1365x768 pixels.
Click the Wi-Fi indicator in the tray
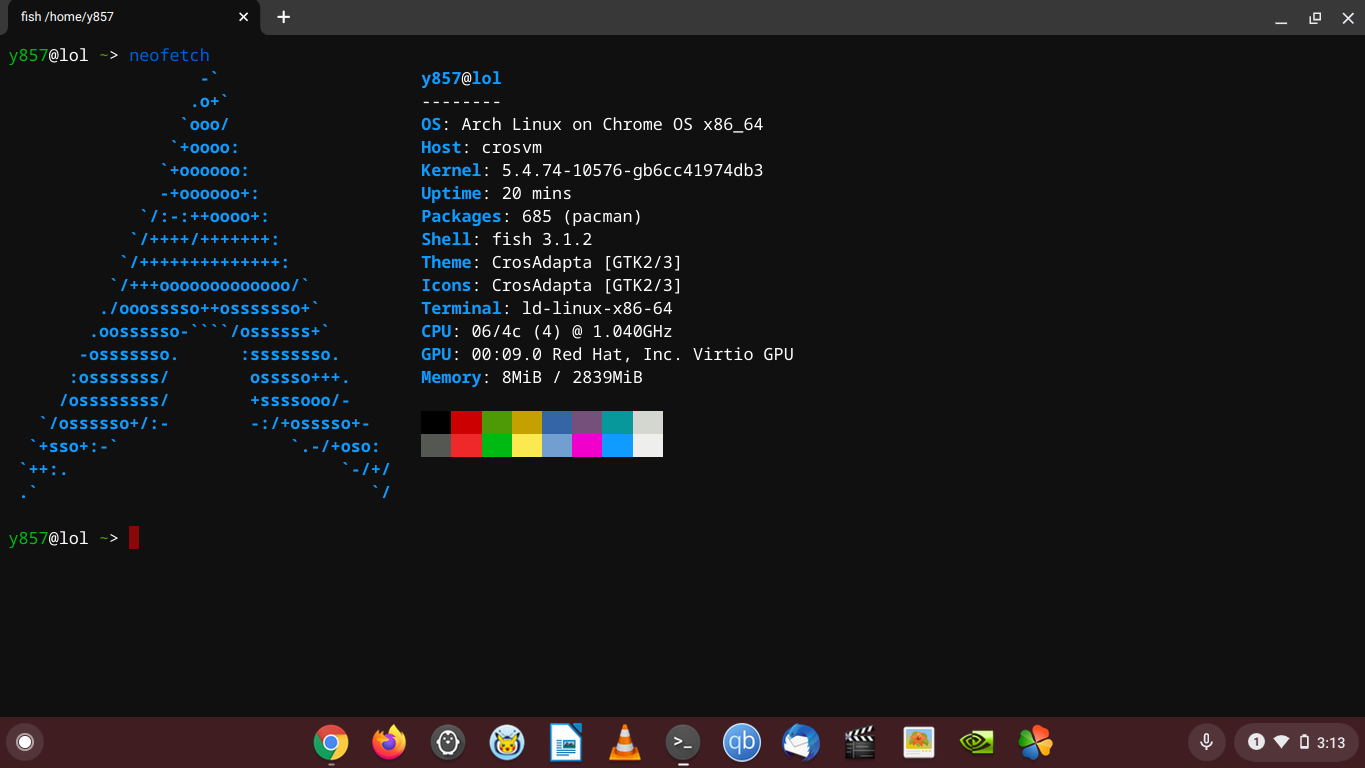click(1281, 742)
